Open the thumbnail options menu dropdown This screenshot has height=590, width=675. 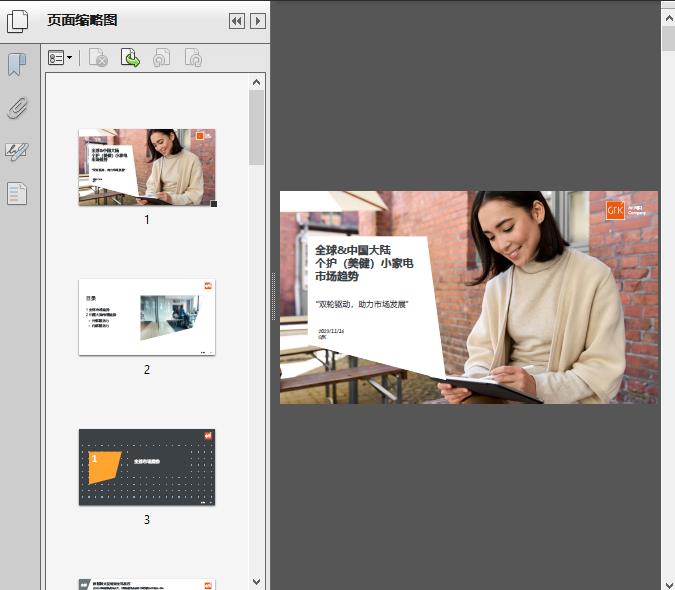point(60,58)
